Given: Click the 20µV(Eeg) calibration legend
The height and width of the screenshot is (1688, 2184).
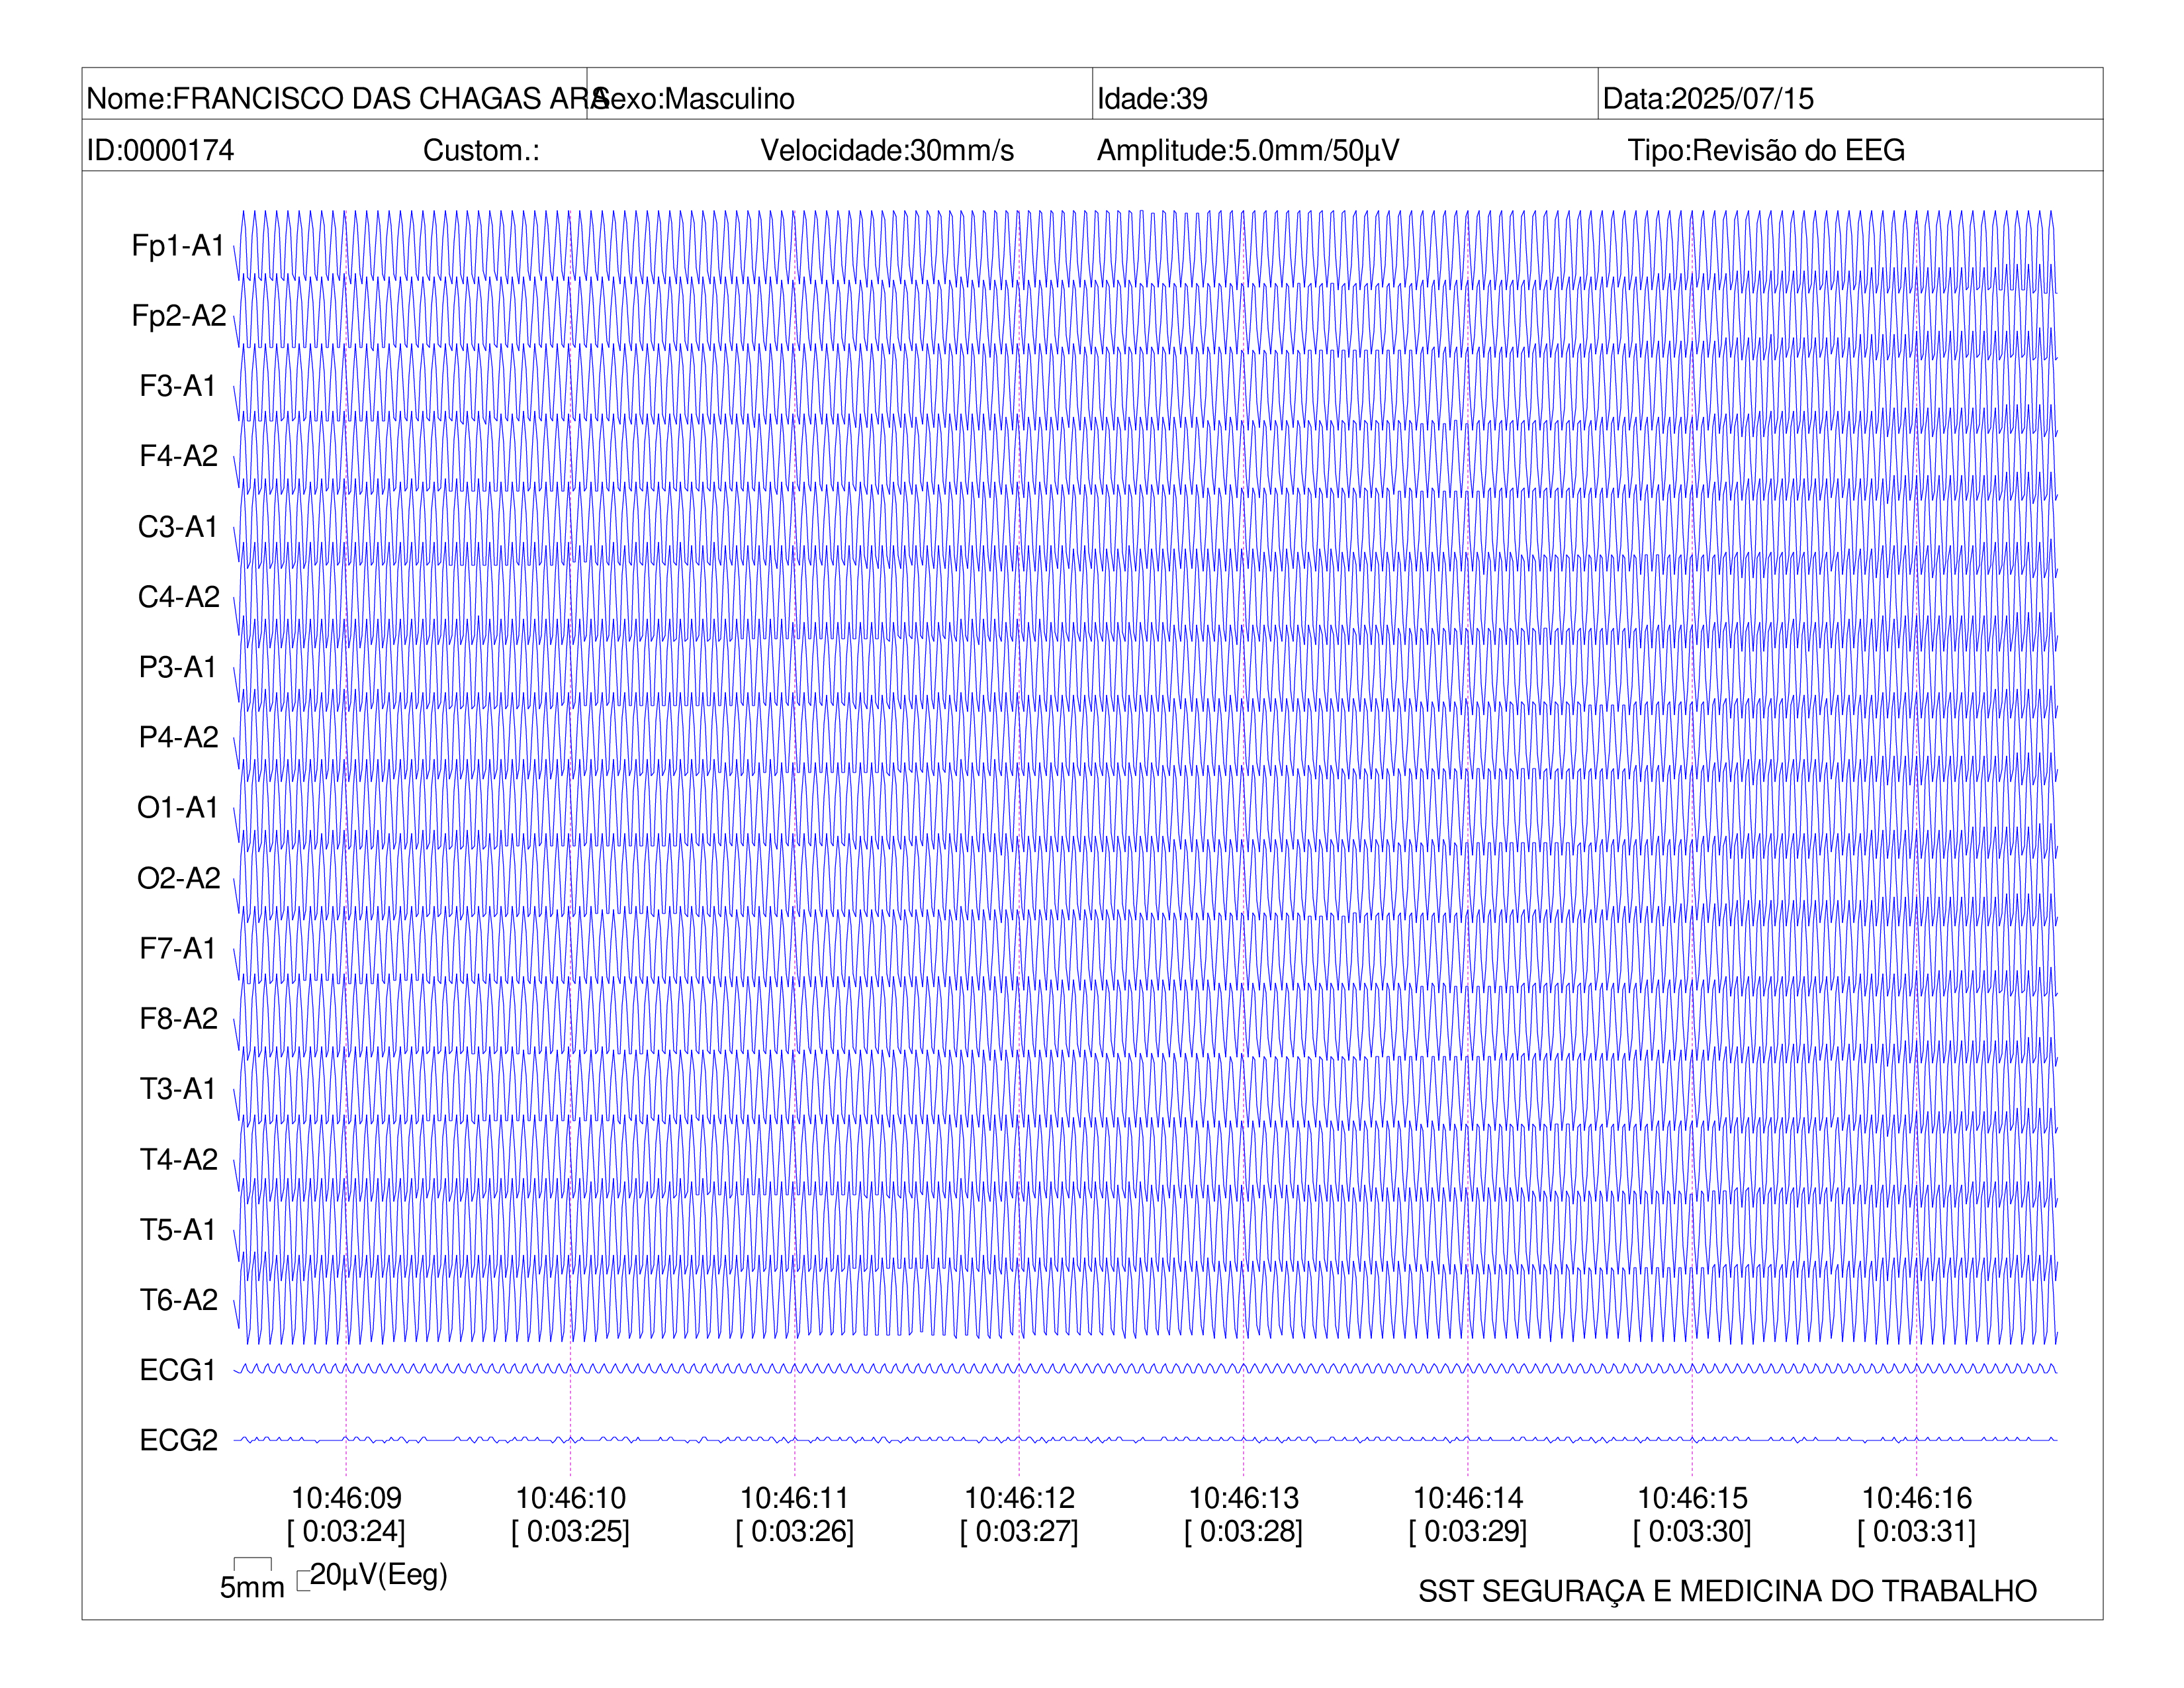Looking at the screenshot, I should click(372, 1575).
